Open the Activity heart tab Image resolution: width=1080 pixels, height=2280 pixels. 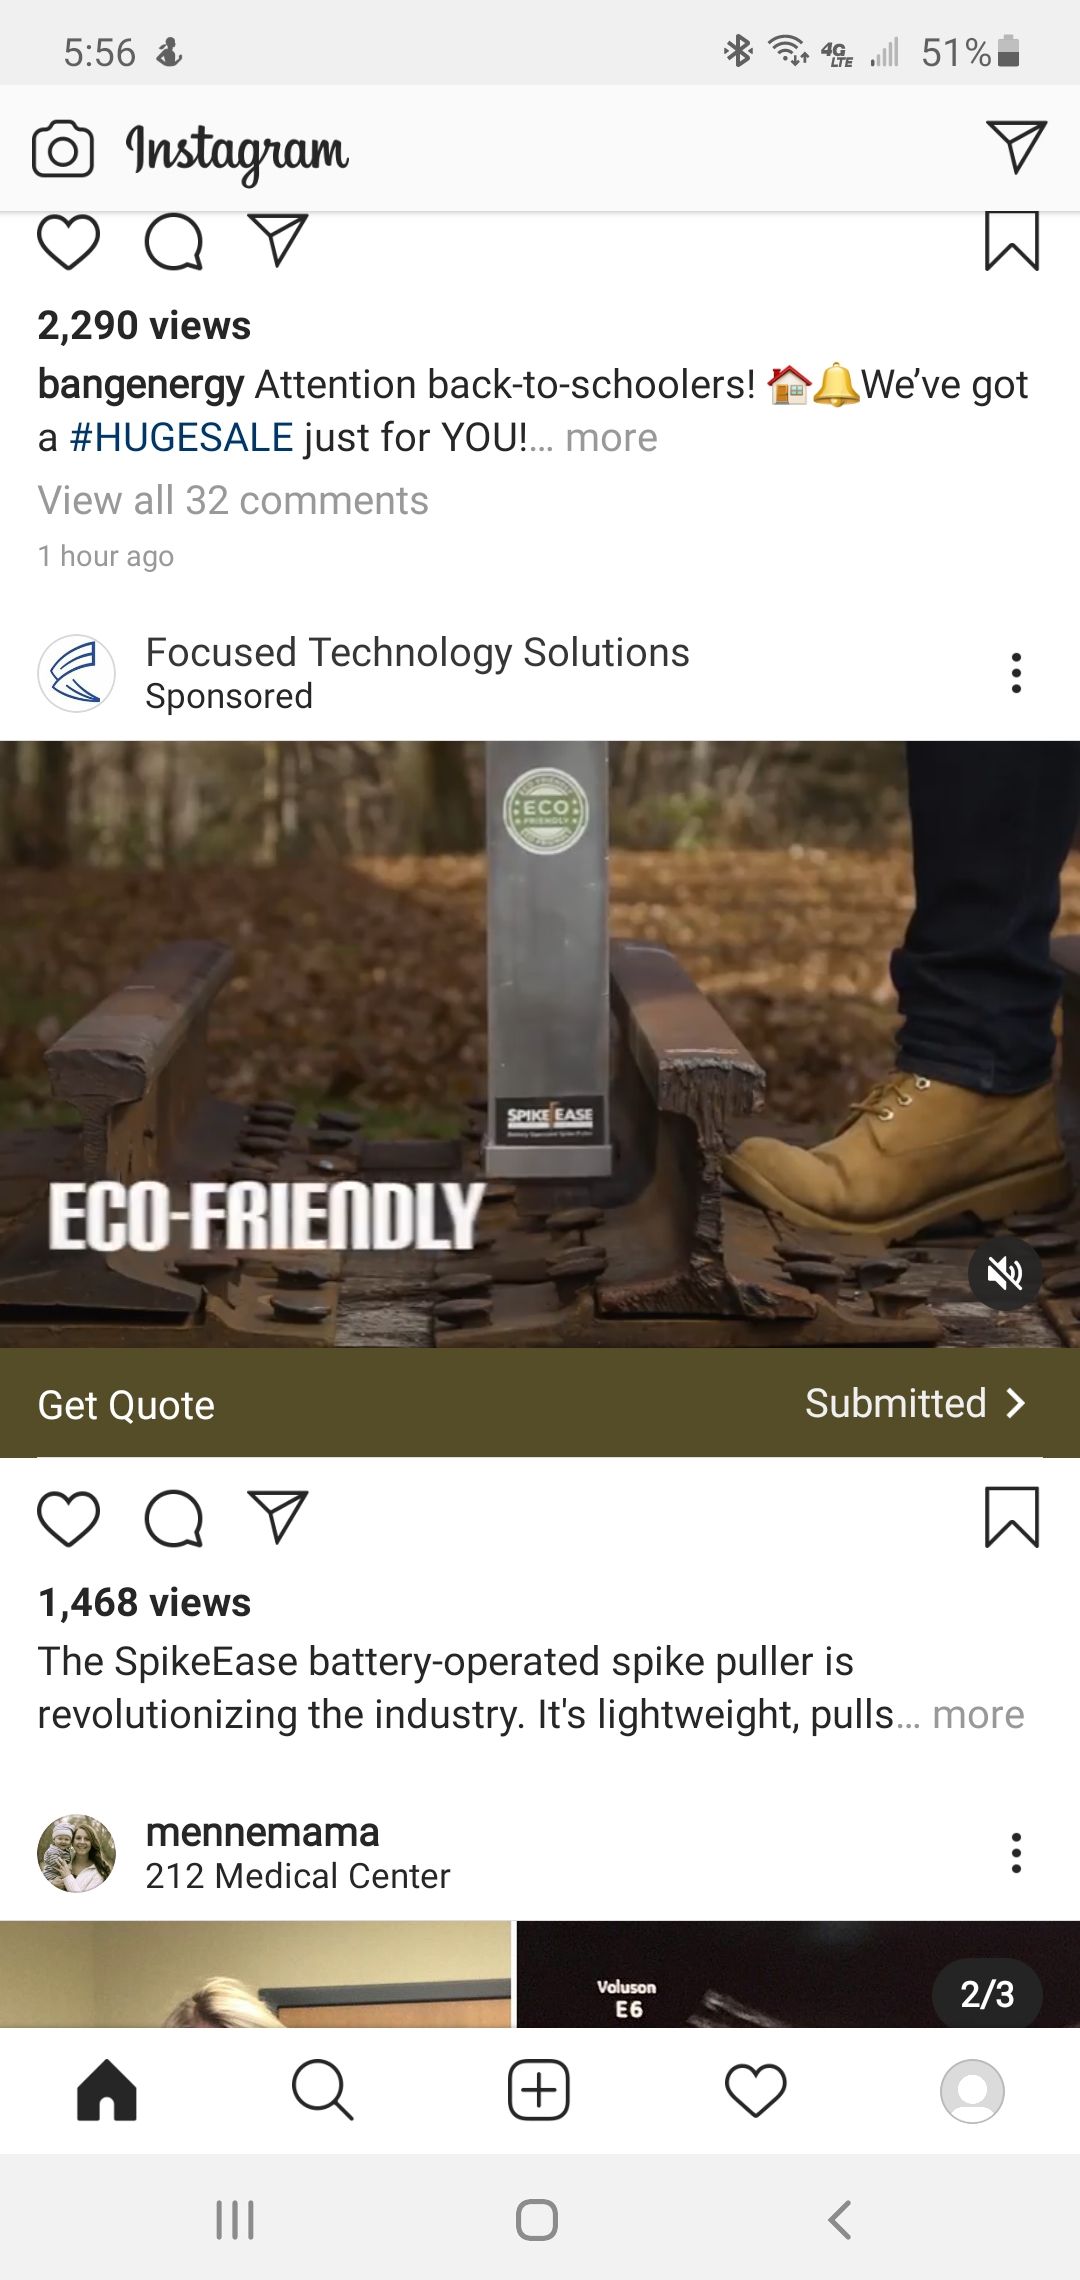[x=755, y=2090]
